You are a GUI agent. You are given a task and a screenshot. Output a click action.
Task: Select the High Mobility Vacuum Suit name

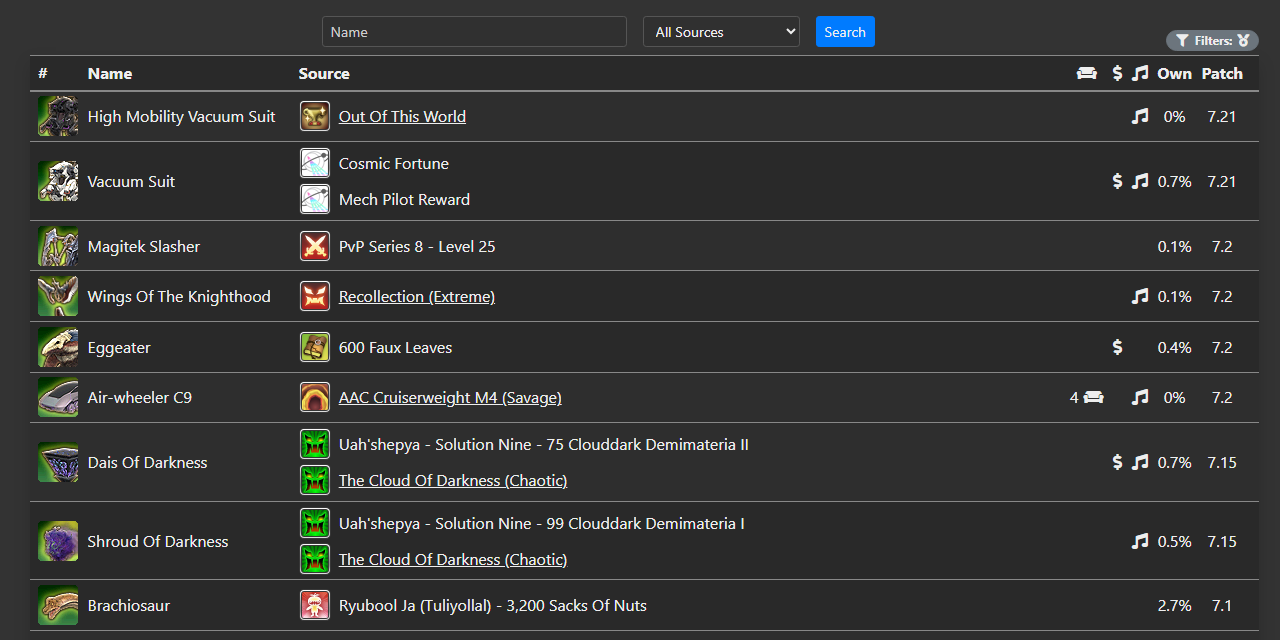click(182, 116)
